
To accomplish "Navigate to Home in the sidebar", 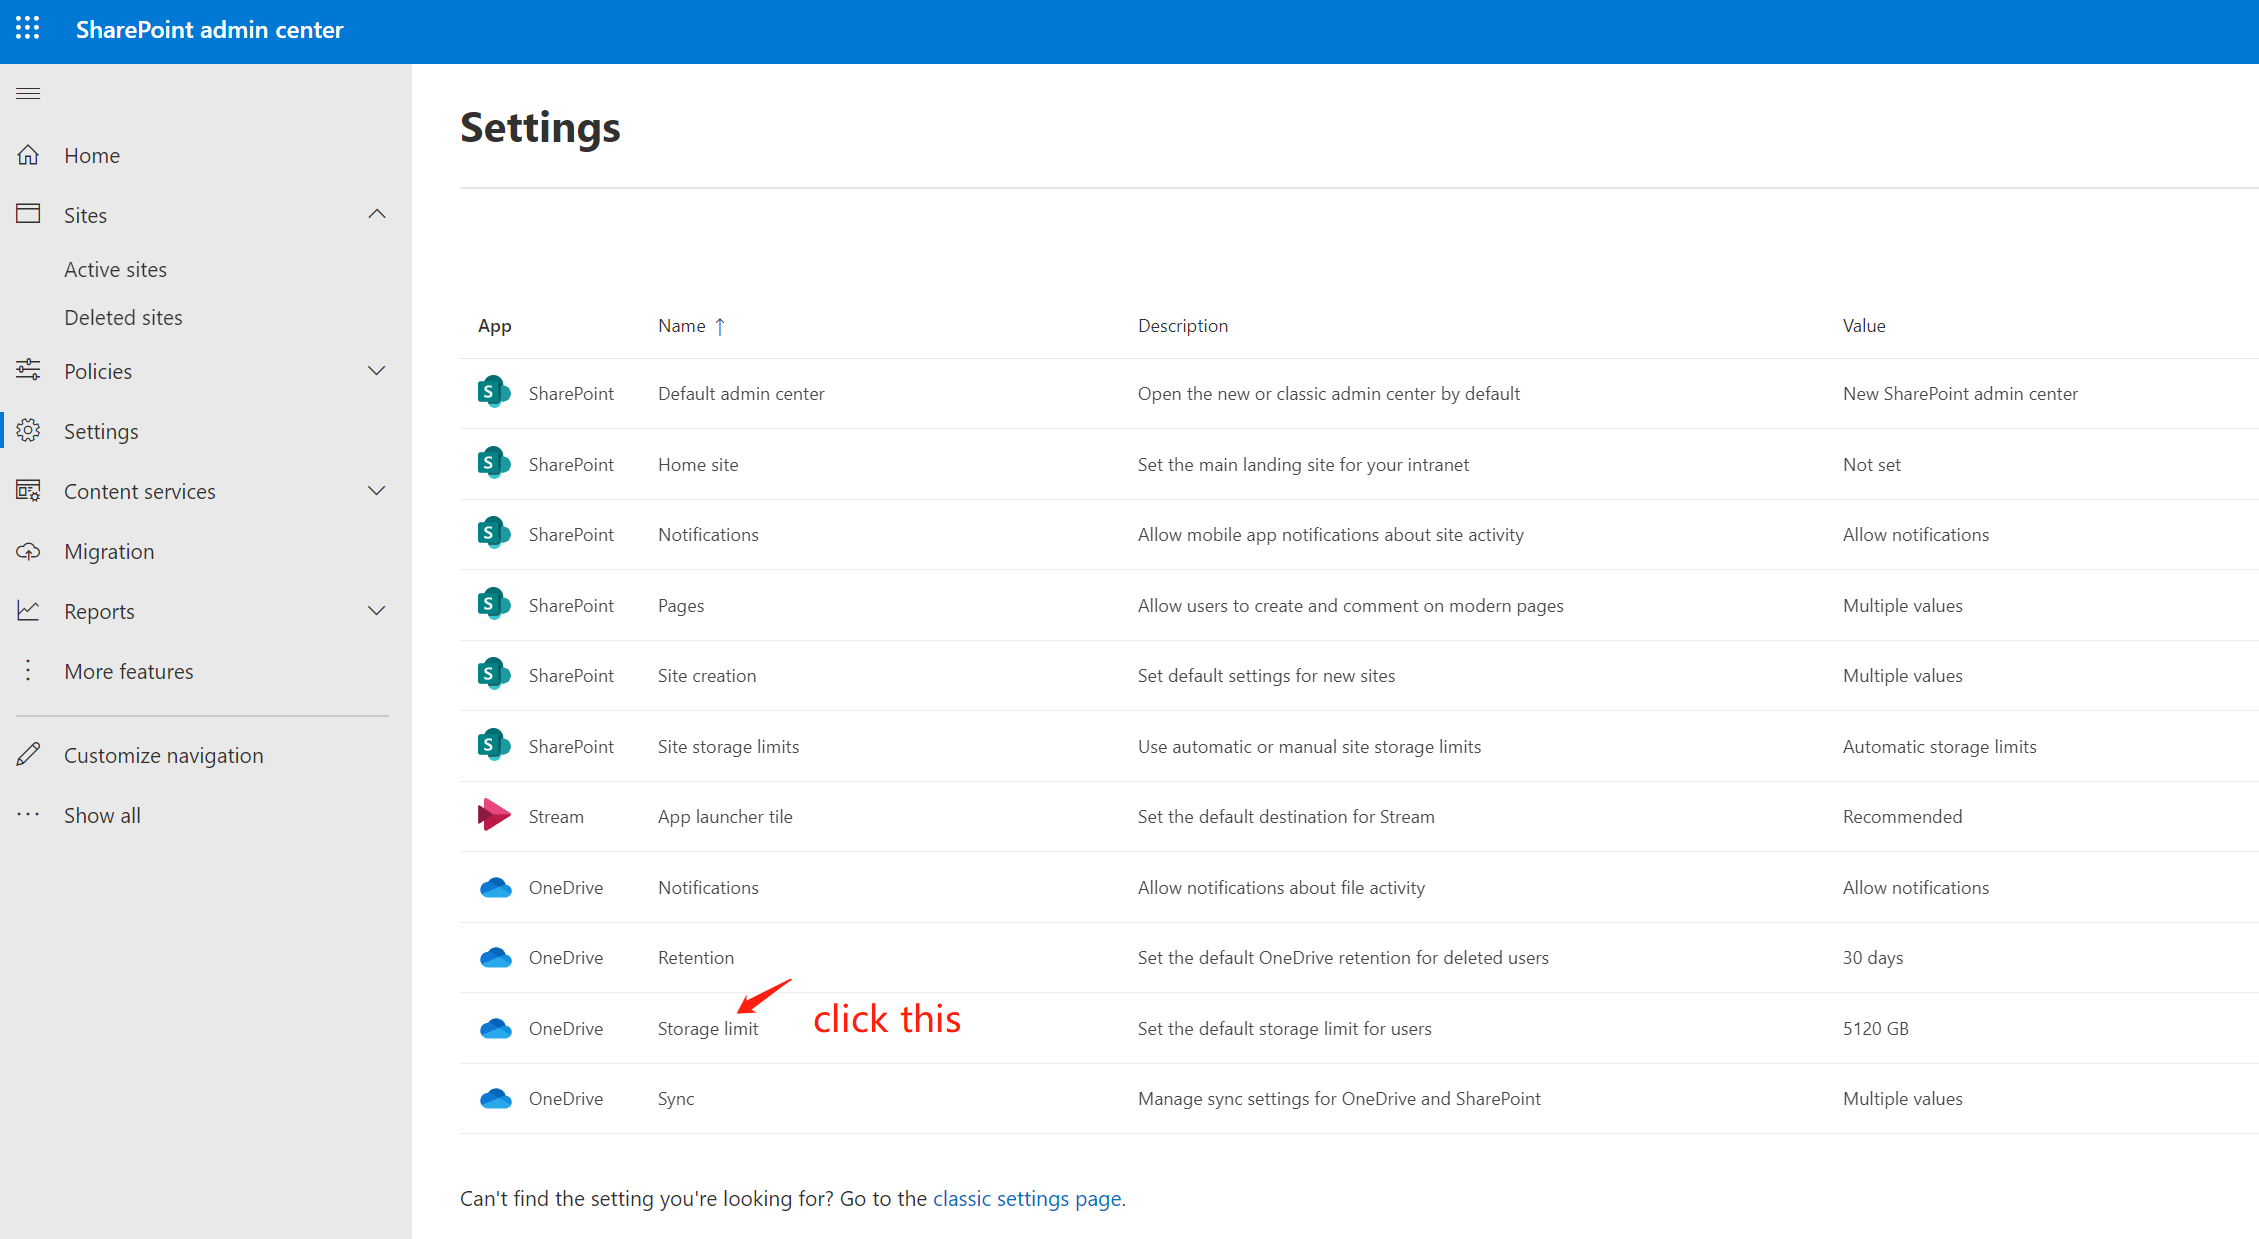I will coord(90,154).
